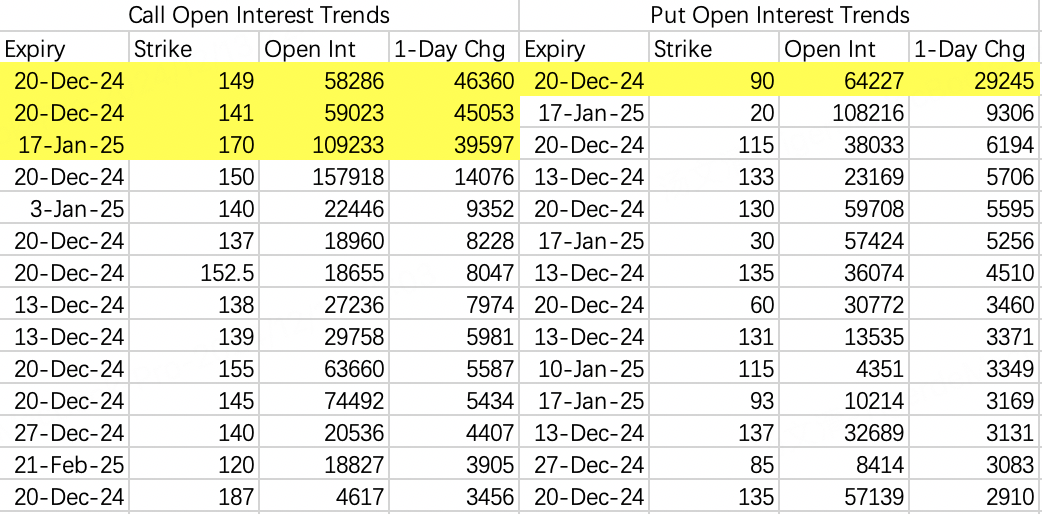Screen dimensions: 1042x514
Task: Select highlighted put open interest 64227
Action: click(843, 81)
